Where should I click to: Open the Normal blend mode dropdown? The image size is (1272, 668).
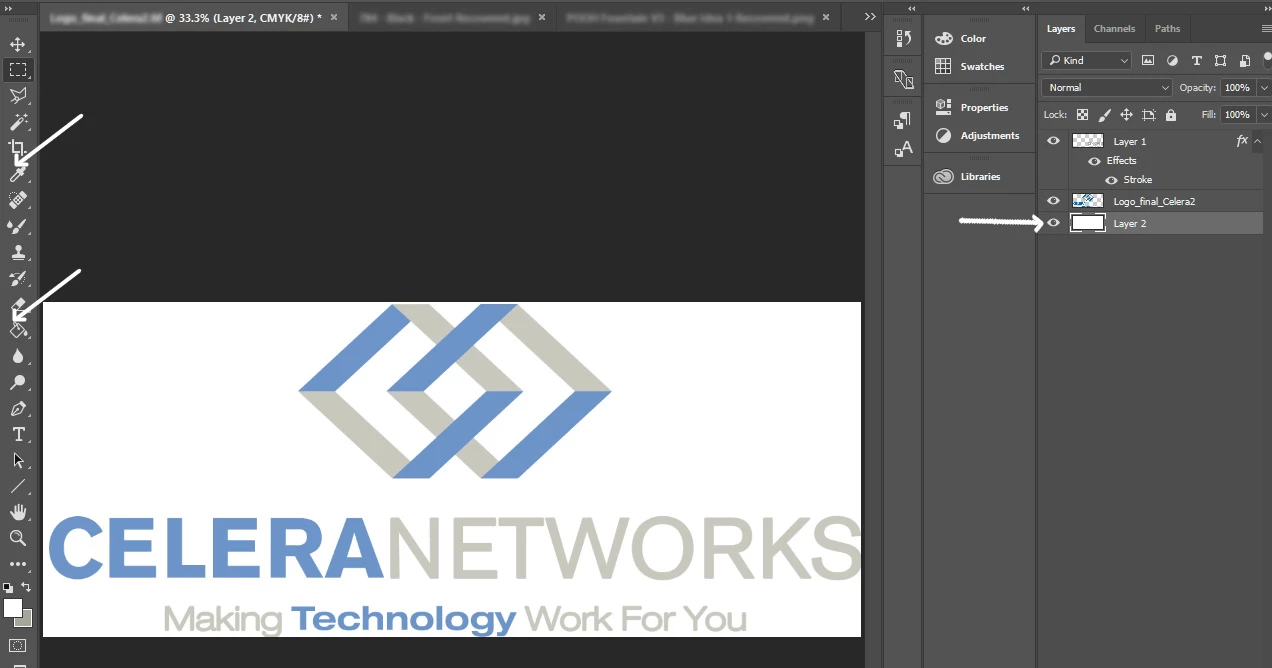1106,88
